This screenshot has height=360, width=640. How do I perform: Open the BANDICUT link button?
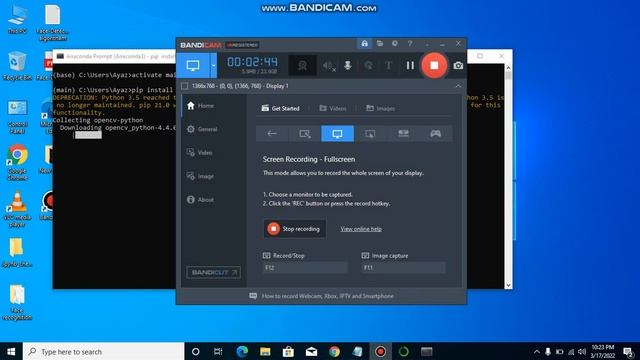click(x=213, y=272)
